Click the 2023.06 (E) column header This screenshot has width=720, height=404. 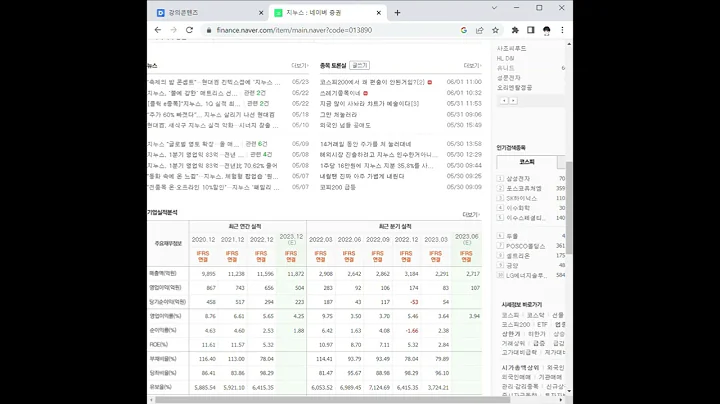point(467,239)
